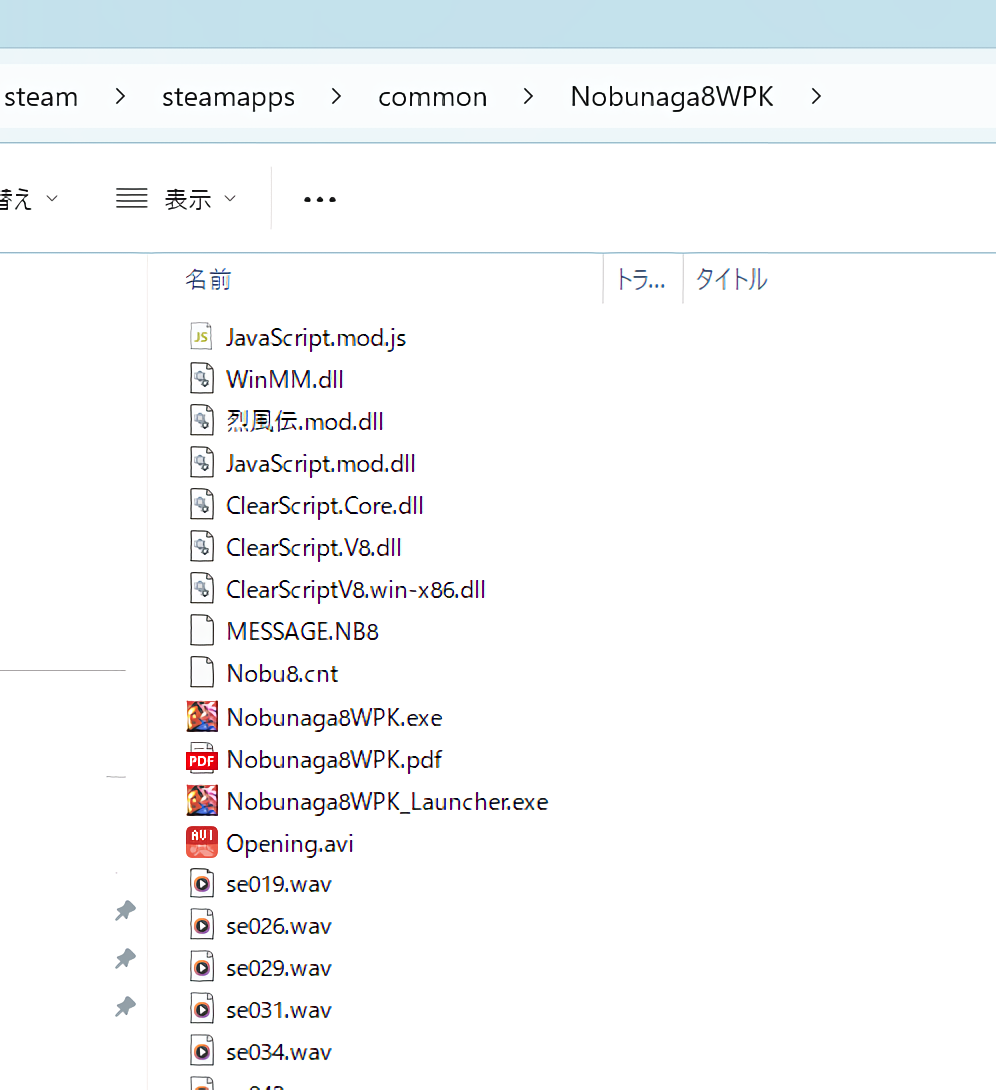Select the 烈風伝.mod.dll file name
The width and height of the screenshot is (996, 1090).
click(x=305, y=422)
